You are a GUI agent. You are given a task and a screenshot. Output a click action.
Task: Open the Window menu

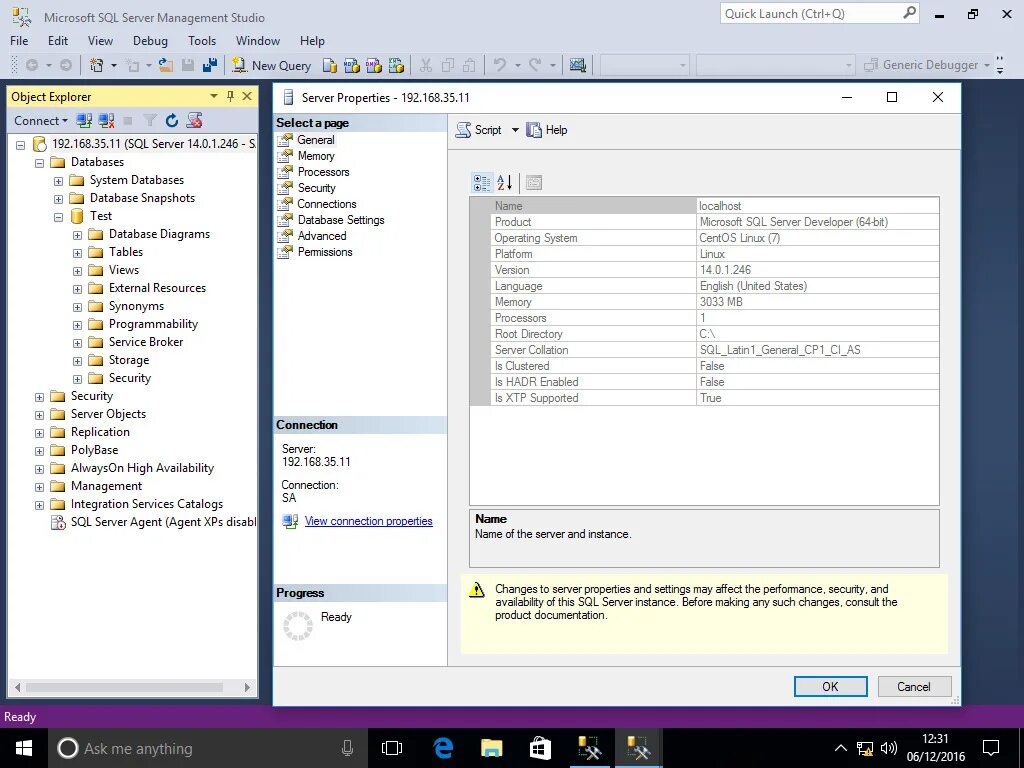pyautogui.click(x=258, y=40)
